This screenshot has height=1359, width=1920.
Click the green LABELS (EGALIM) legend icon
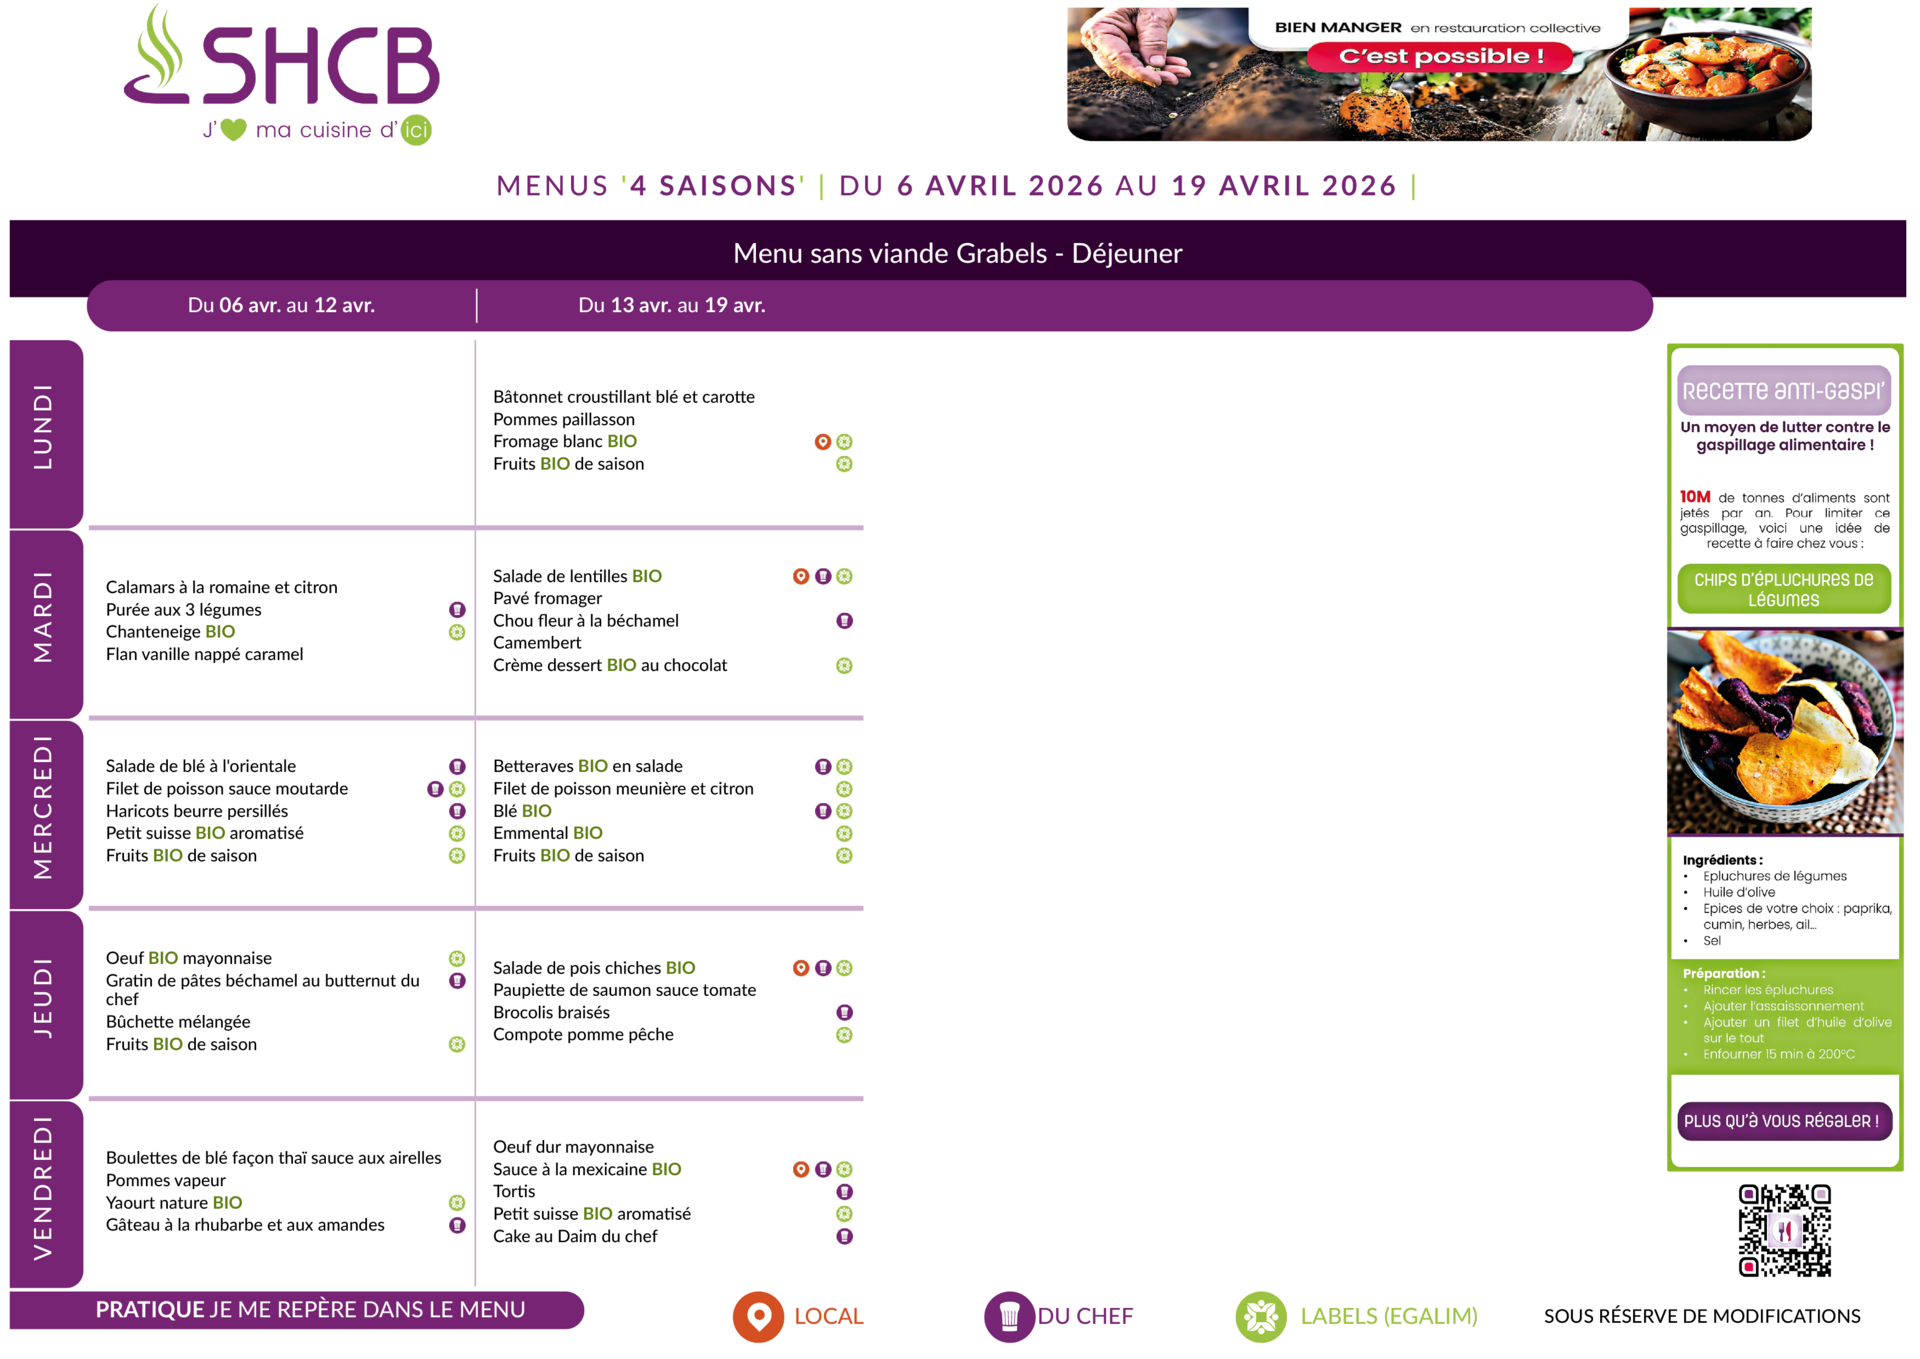click(x=1260, y=1316)
